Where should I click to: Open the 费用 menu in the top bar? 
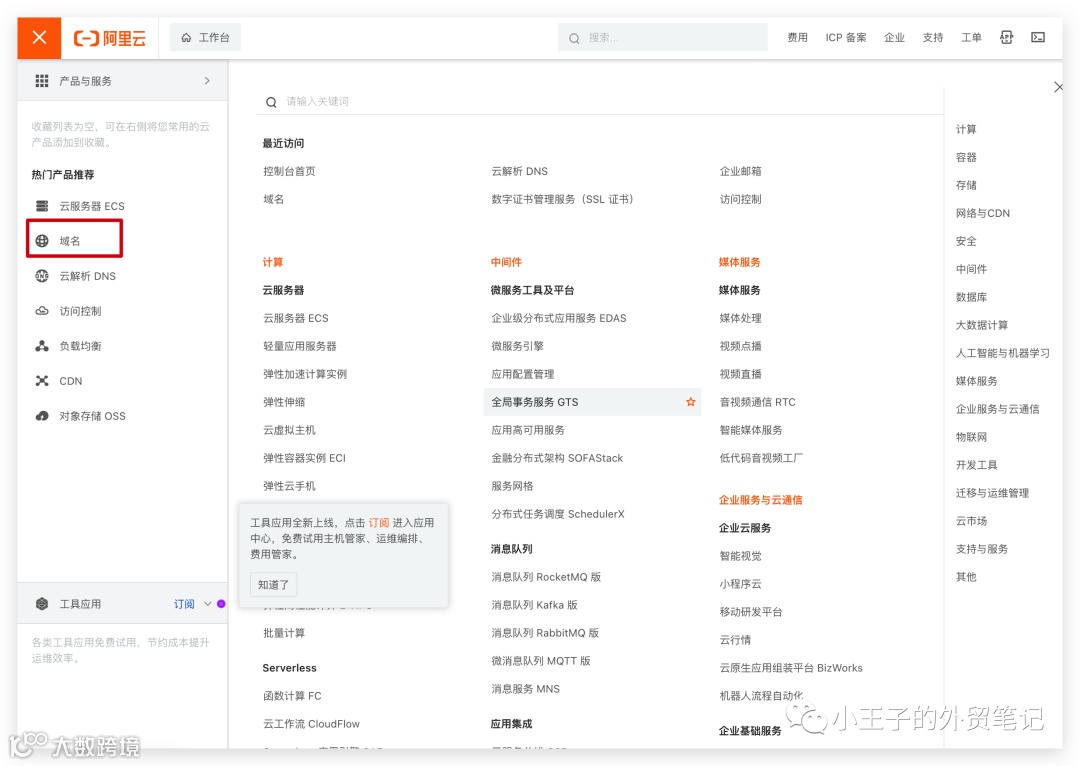point(798,38)
